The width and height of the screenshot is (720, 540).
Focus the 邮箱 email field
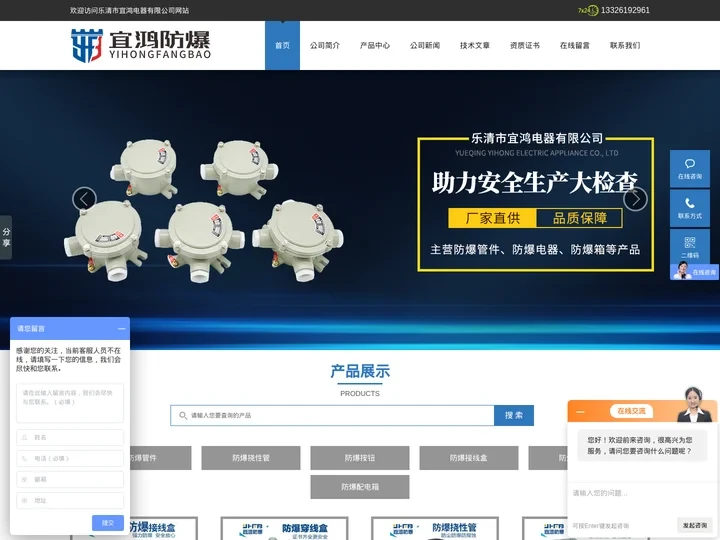[x=70, y=479]
